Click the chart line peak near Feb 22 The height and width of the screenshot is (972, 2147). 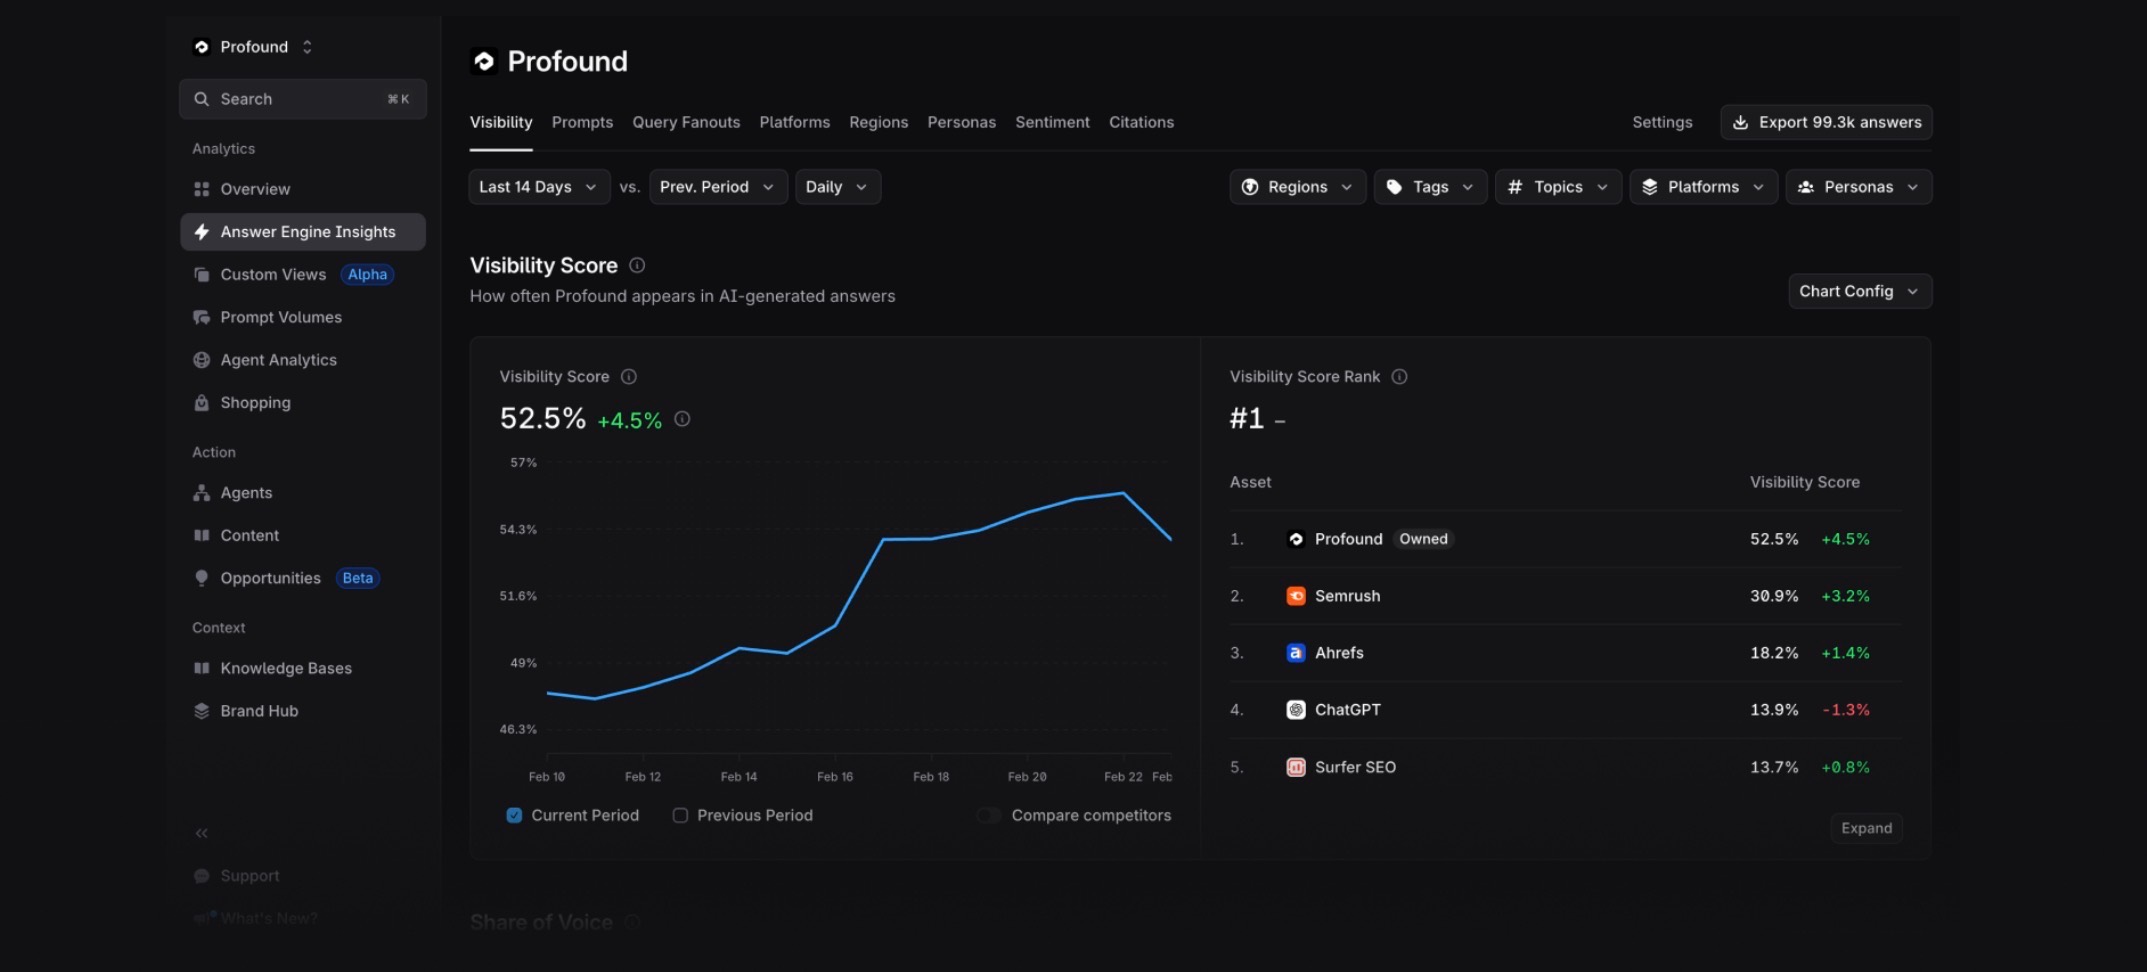point(1123,493)
